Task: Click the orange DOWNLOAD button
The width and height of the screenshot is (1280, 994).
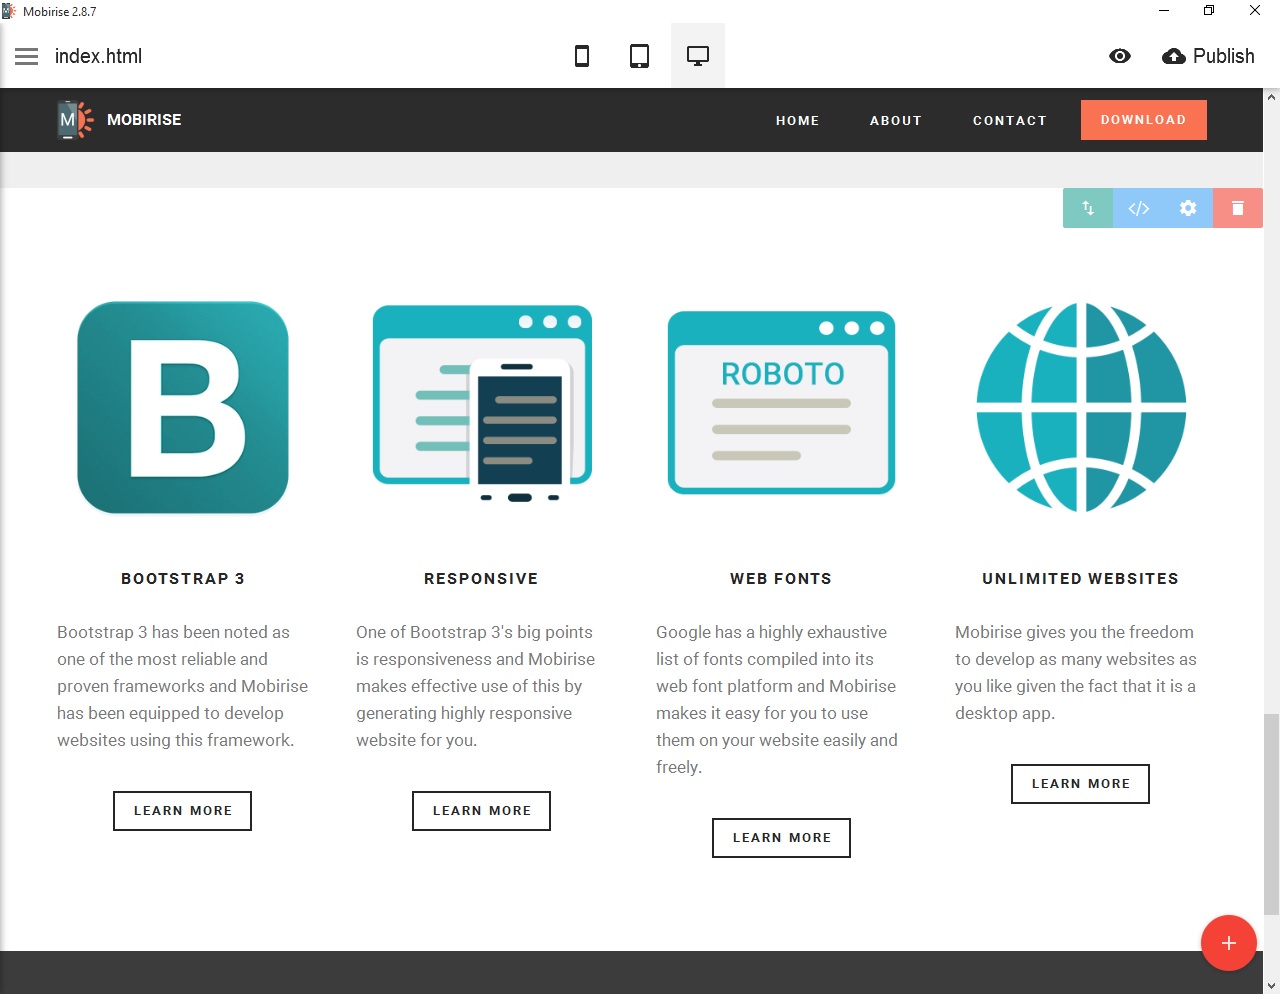Action: click(1143, 119)
